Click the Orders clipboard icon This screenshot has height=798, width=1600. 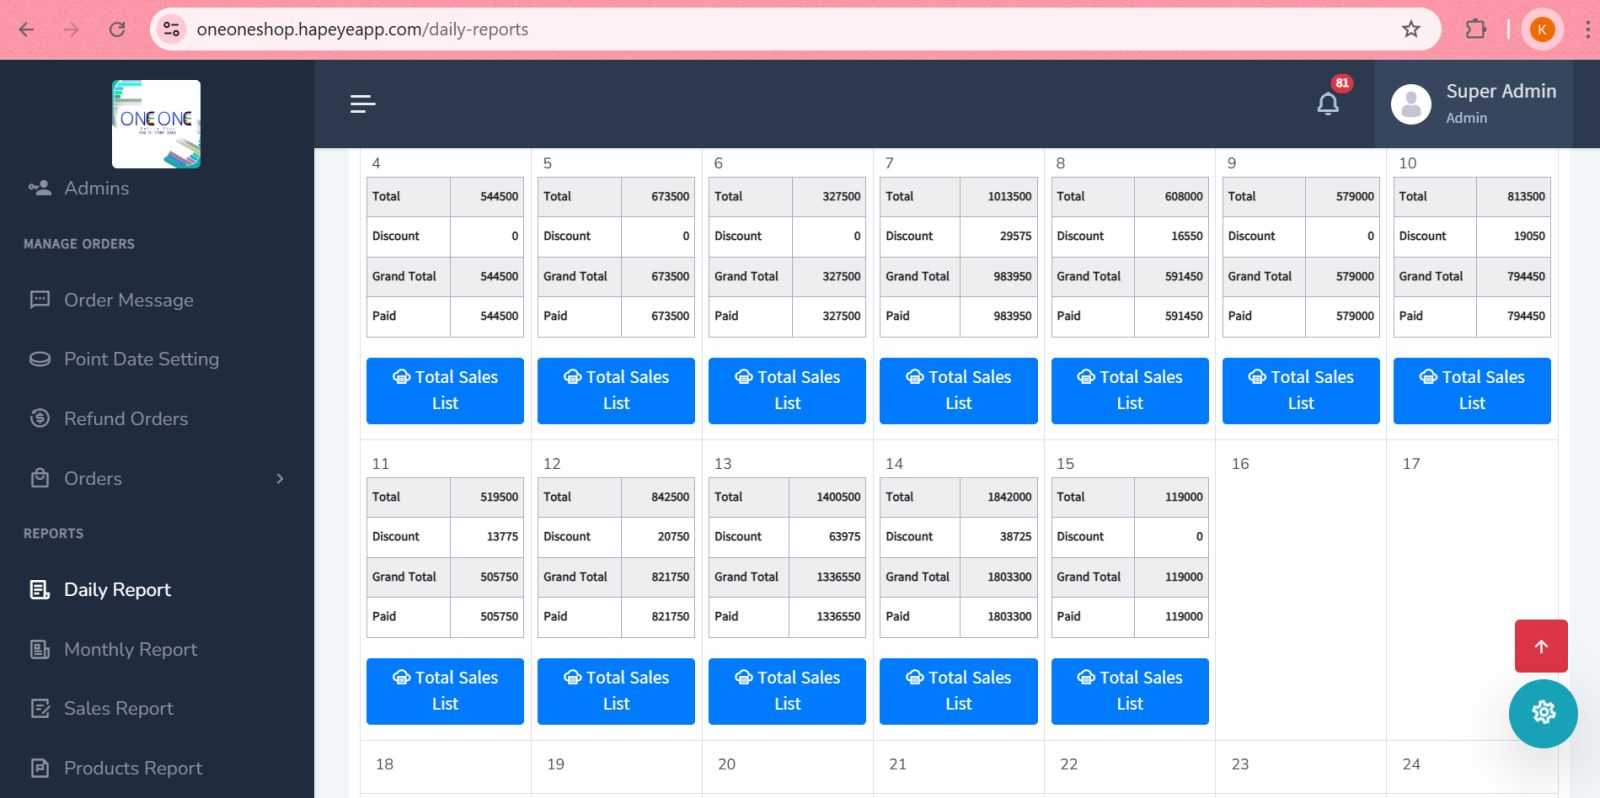40,478
